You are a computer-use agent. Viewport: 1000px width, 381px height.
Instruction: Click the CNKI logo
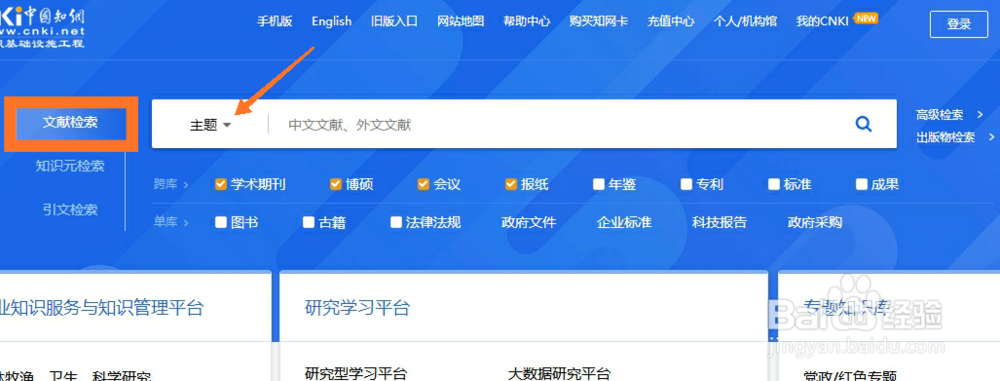pos(42,26)
